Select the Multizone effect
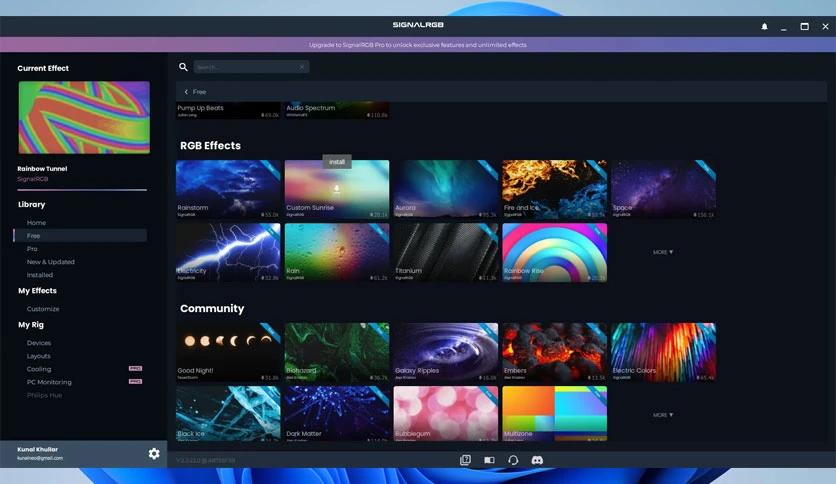The height and width of the screenshot is (484, 836). pos(554,414)
